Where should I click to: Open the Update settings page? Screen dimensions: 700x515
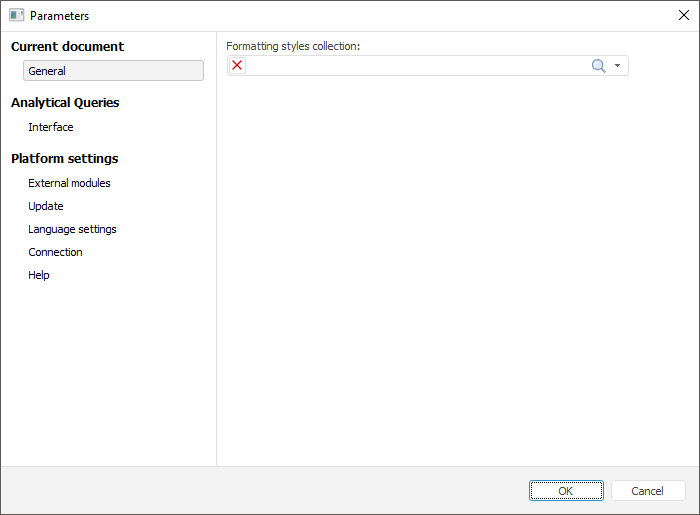[x=46, y=206]
